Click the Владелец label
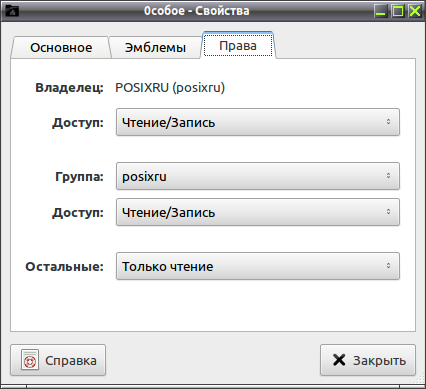Image resolution: width=426 pixels, height=389 pixels. tap(69, 88)
